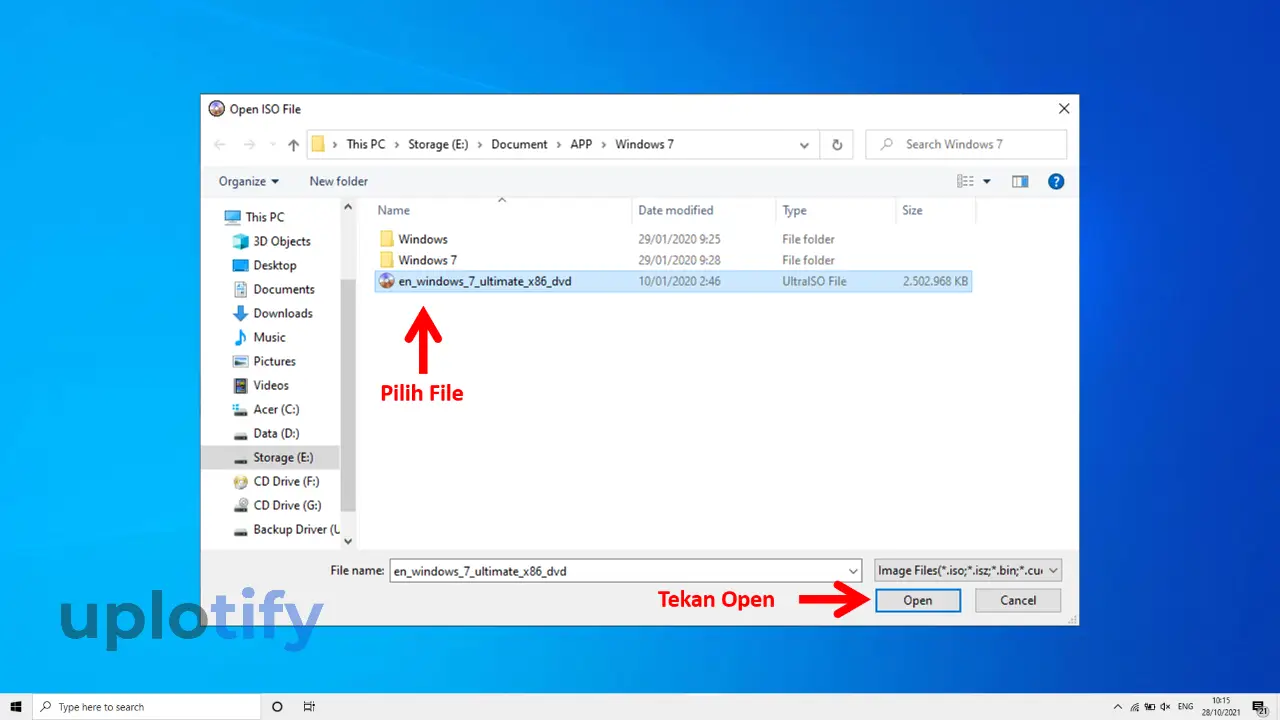Click the Open button
The image size is (1280, 720).
point(917,600)
